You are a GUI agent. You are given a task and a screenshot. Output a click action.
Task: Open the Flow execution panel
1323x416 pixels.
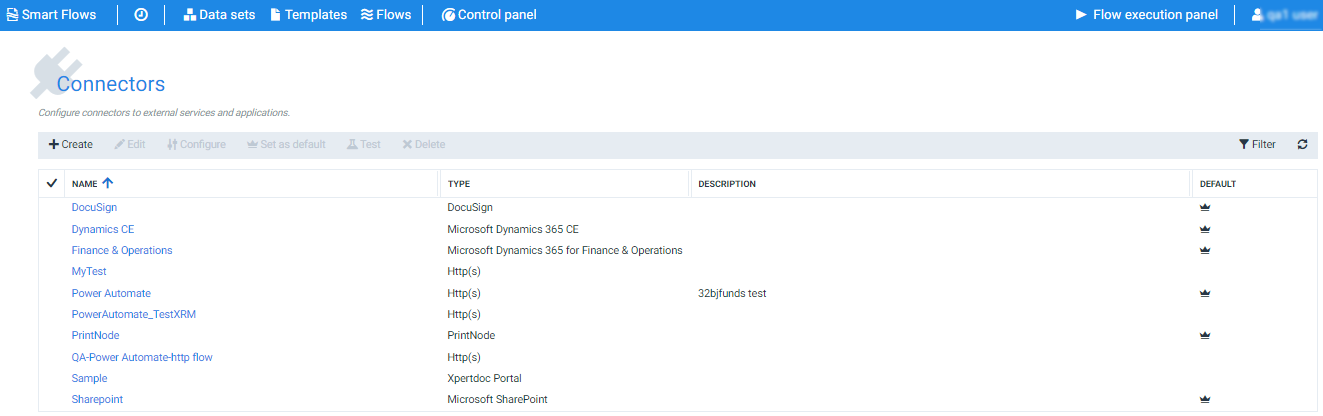(1146, 15)
